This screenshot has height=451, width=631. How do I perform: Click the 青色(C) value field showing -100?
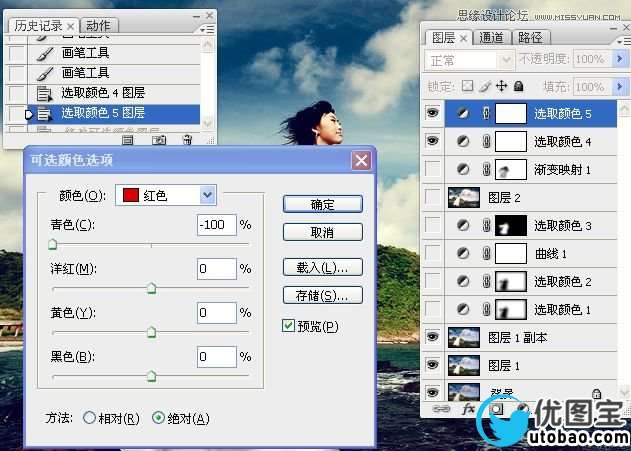pos(217,224)
